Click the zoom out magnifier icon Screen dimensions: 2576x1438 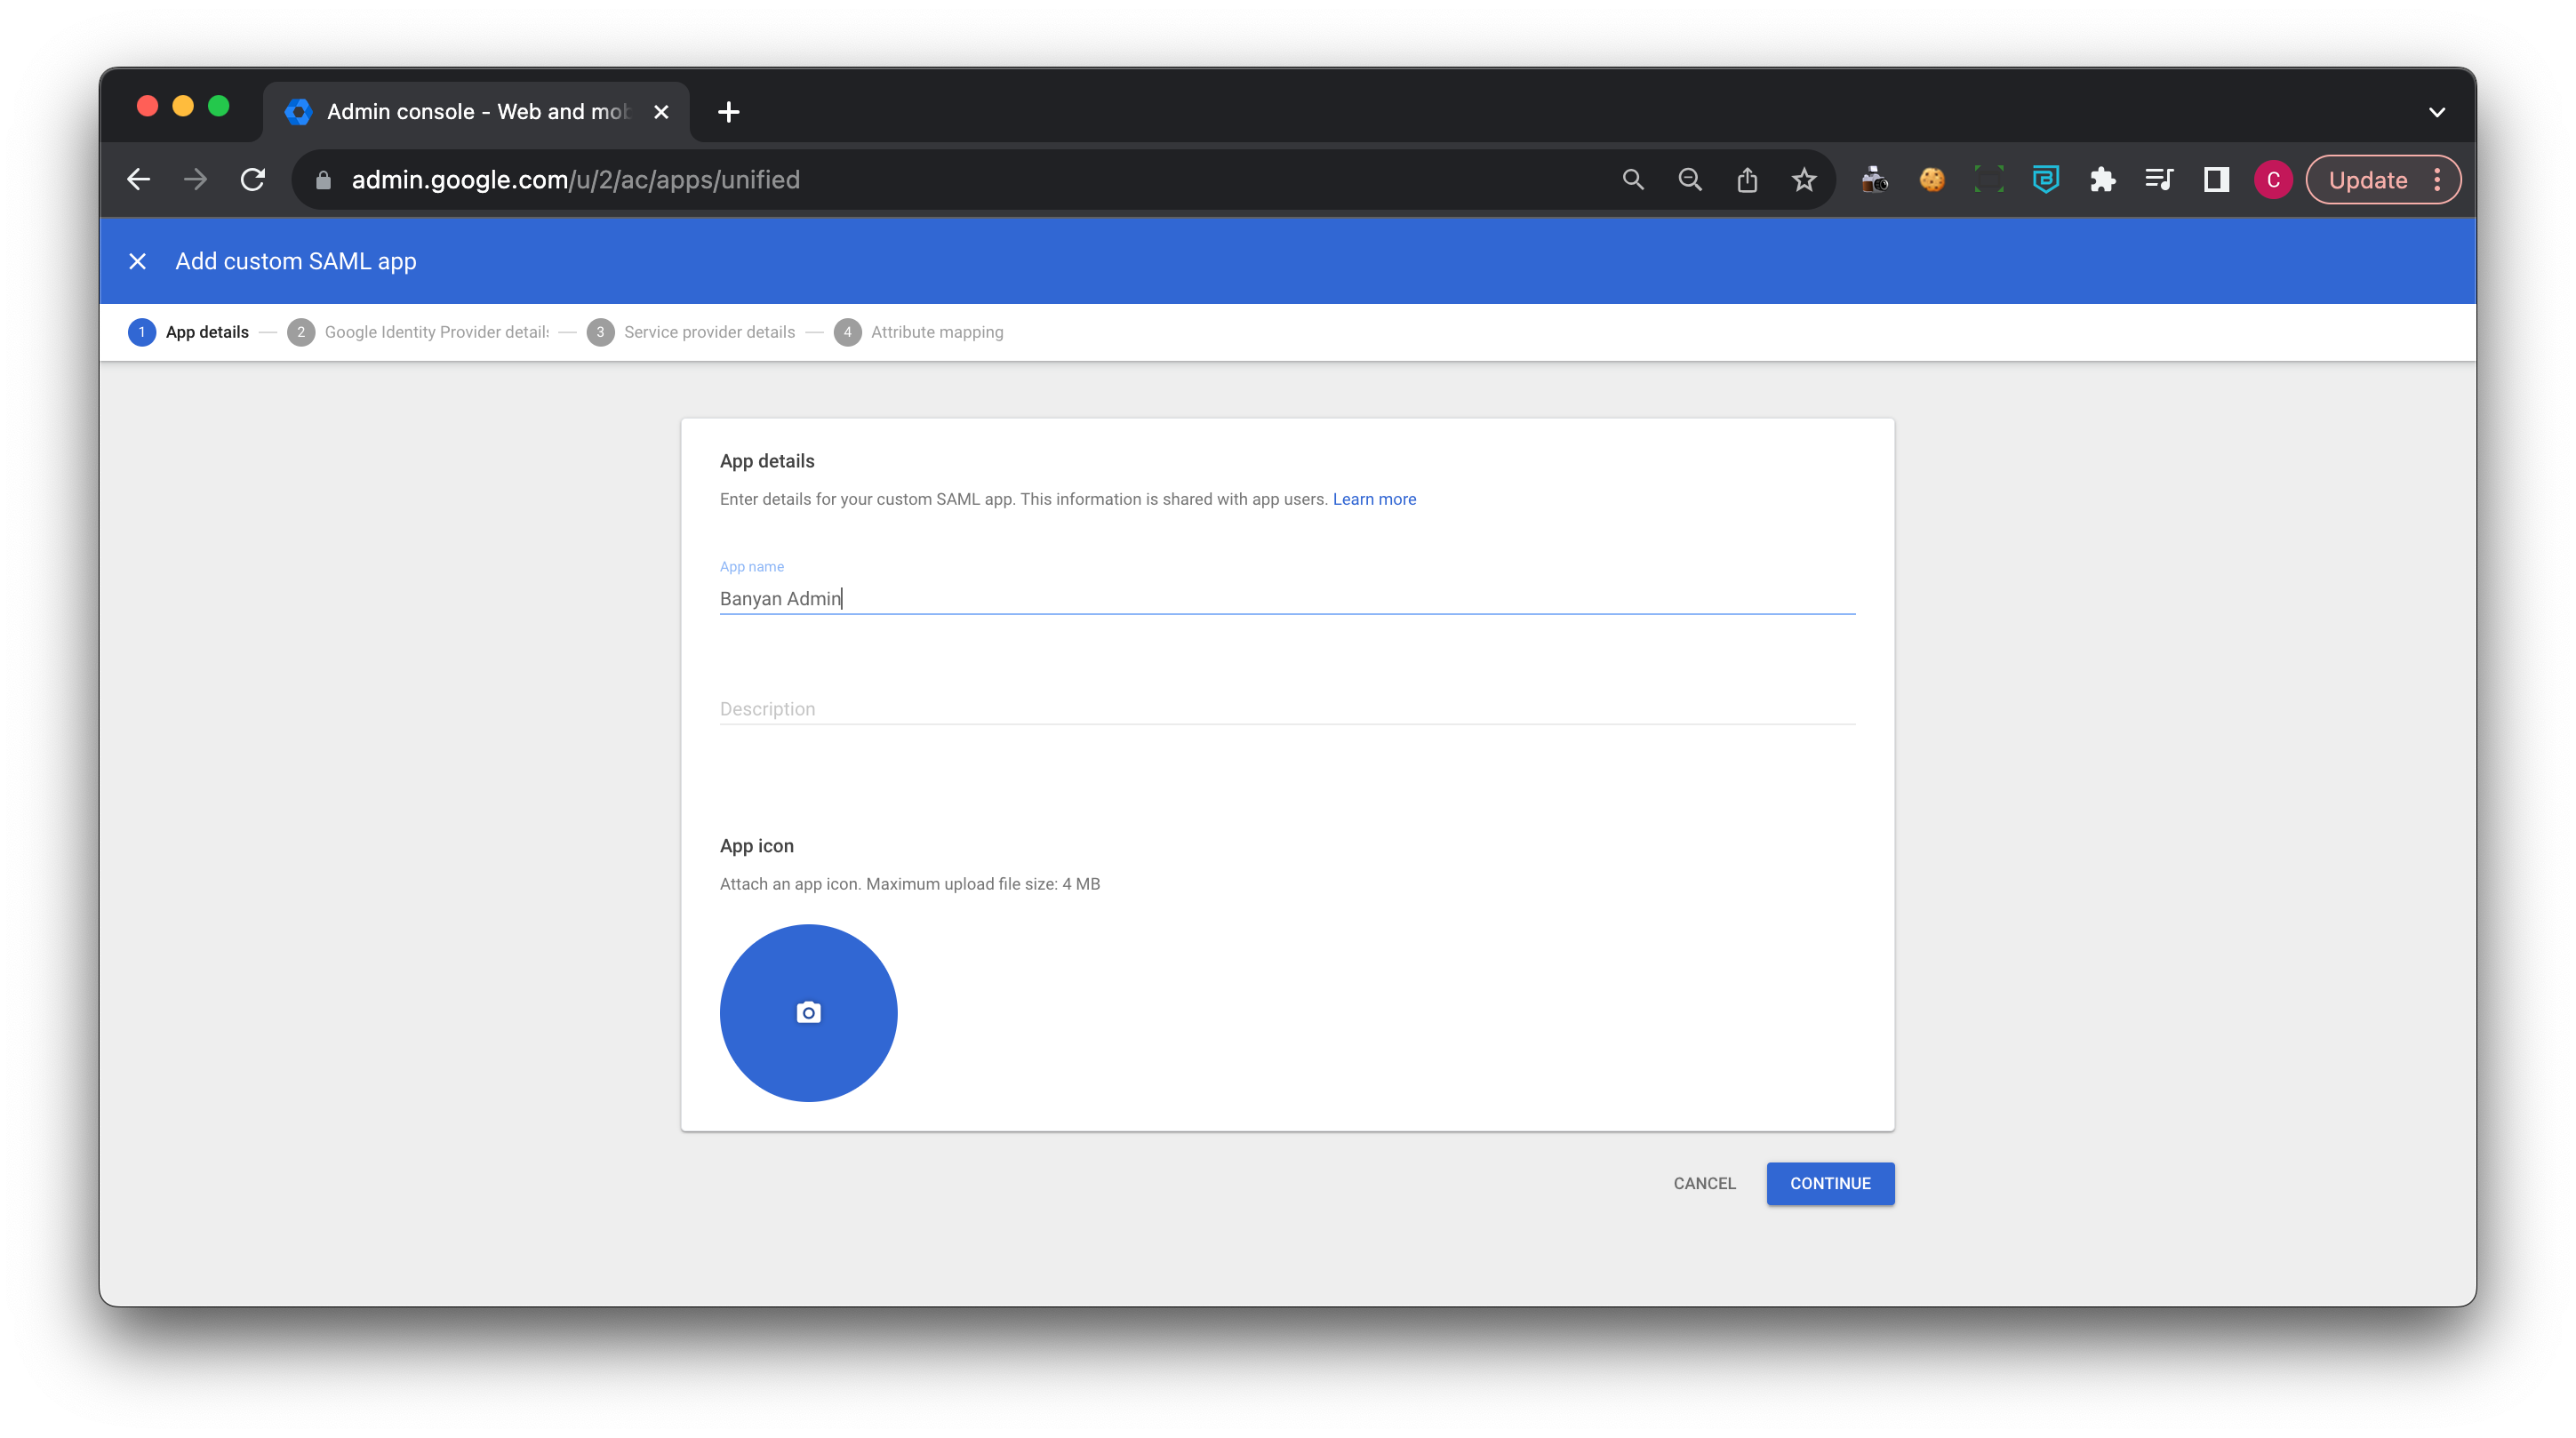tap(1690, 180)
